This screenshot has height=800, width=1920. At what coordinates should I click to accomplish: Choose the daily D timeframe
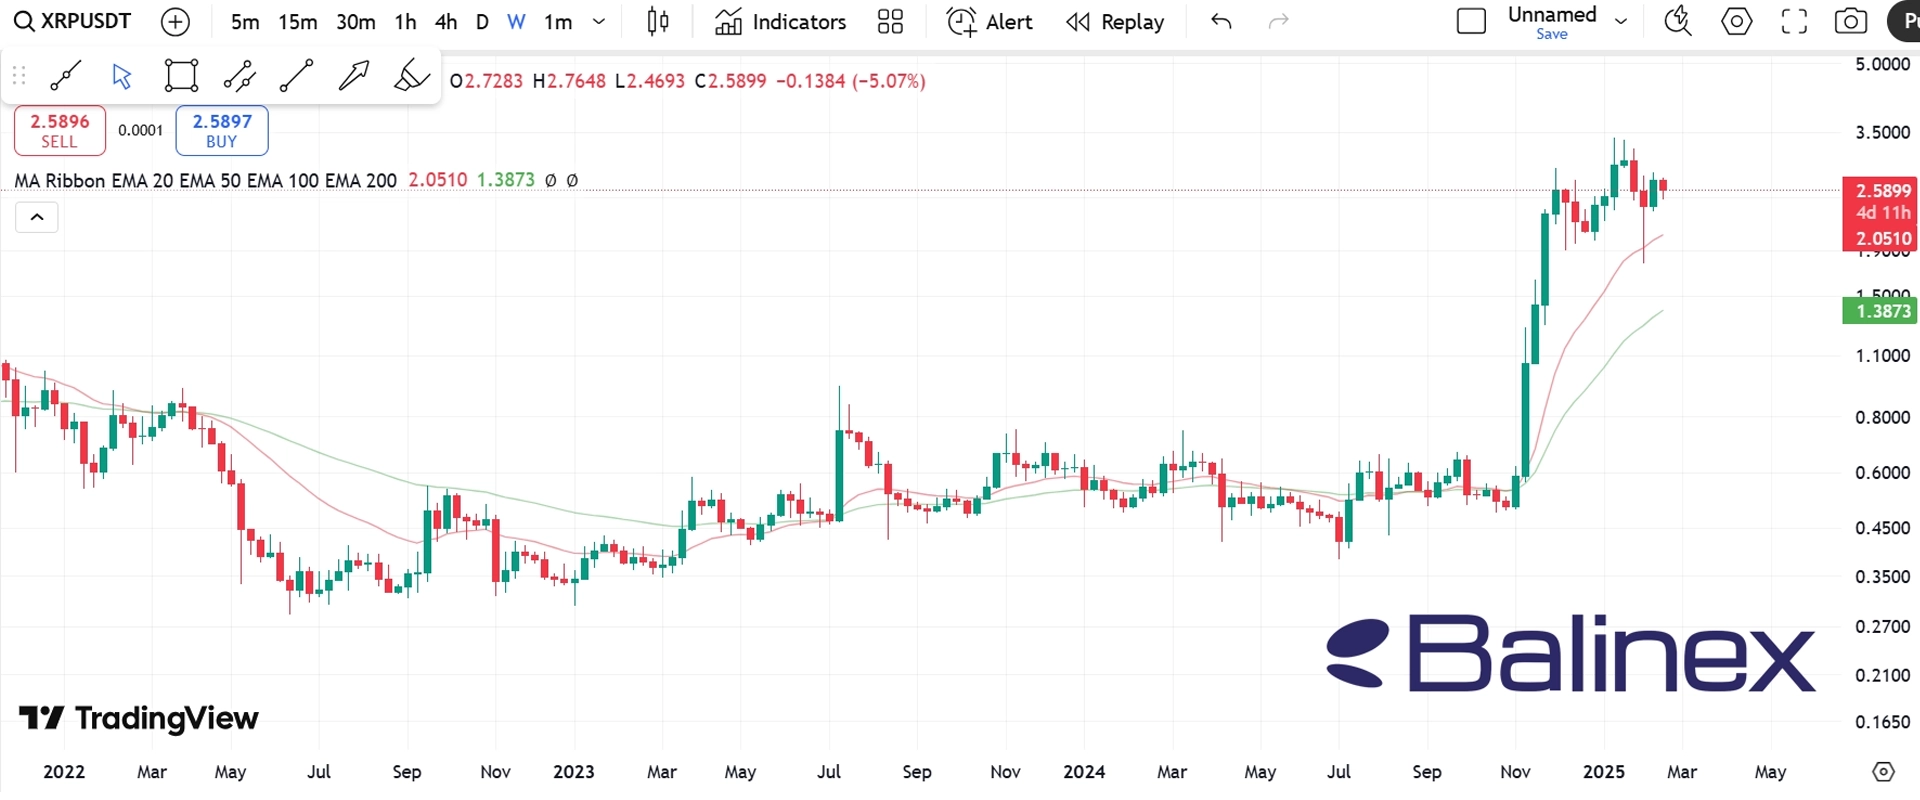tap(482, 22)
